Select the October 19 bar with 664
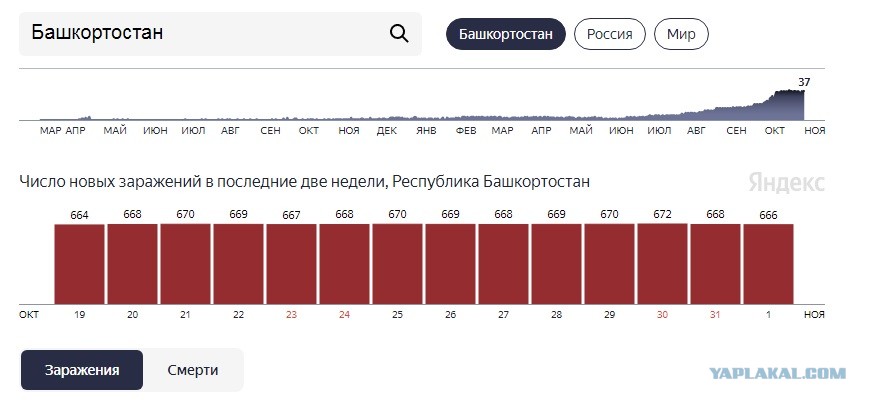The height and width of the screenshot is (403, 872). (80, 264)
